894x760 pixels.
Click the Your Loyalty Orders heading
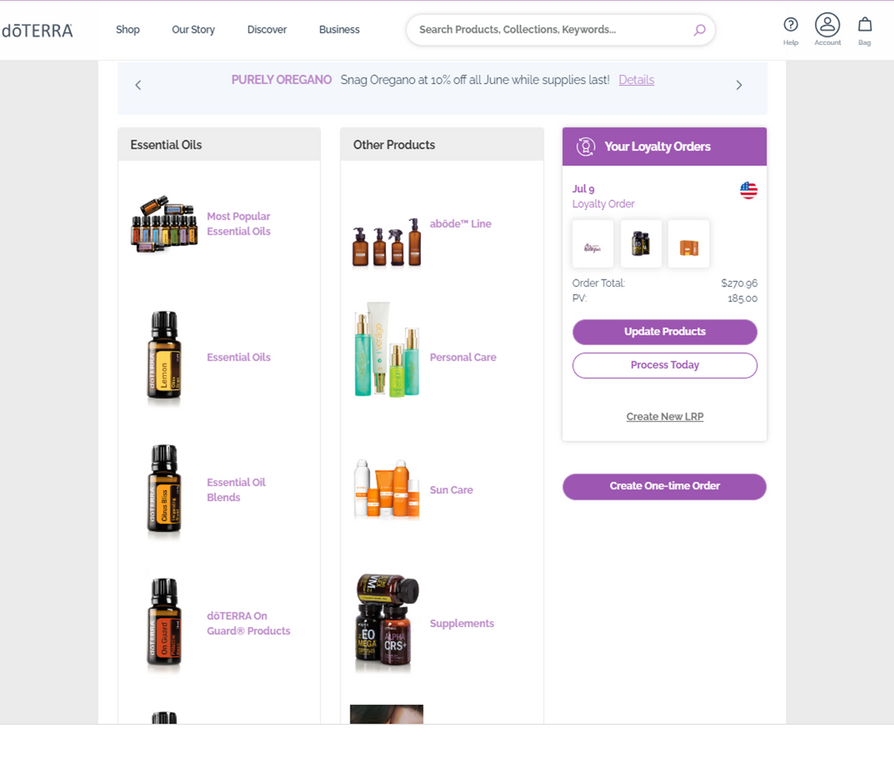(x=657, y=147)
